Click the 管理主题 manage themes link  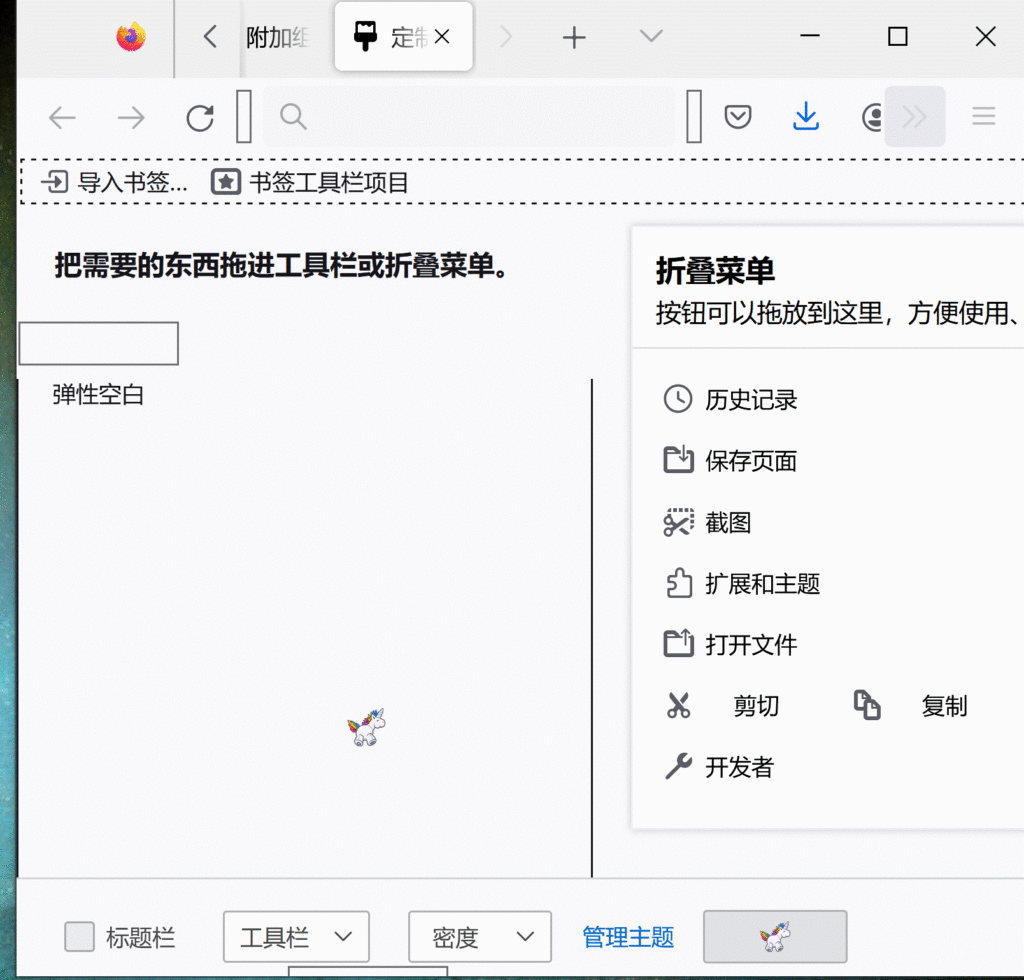pyautogui.click(x=627, y=937)
